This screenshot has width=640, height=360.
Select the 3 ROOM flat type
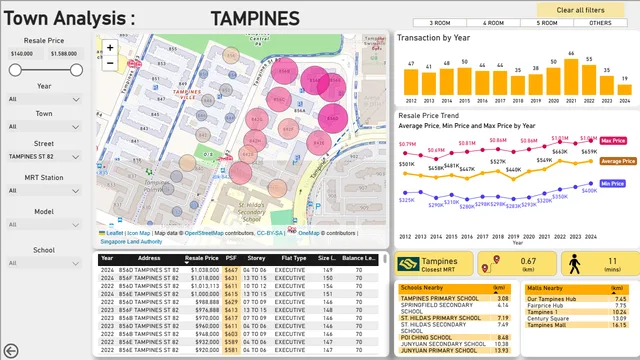pyautogui.click(x=440, y=23)
